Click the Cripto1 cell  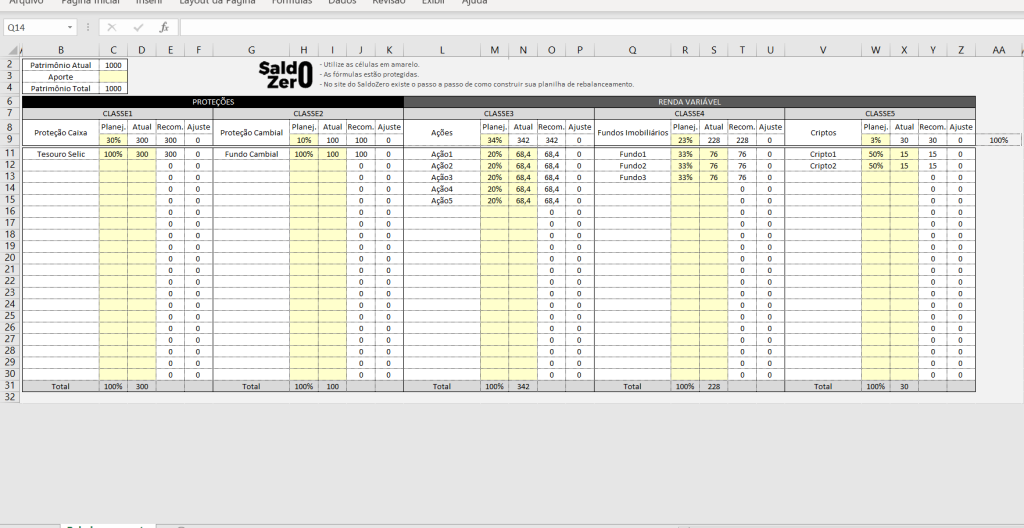(x=823, y=154)
